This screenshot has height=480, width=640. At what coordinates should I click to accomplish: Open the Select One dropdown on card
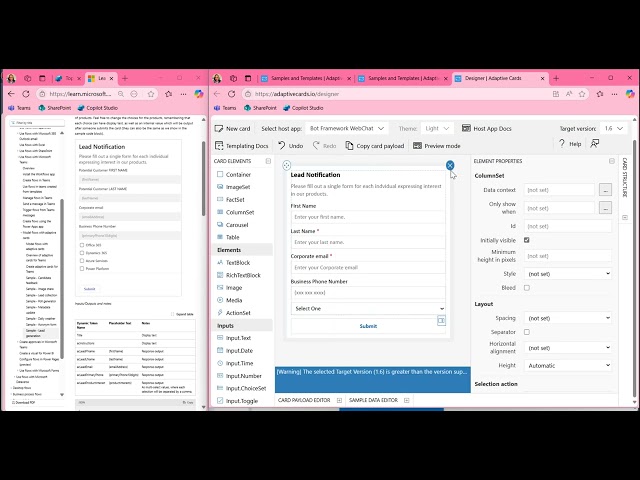368,309
